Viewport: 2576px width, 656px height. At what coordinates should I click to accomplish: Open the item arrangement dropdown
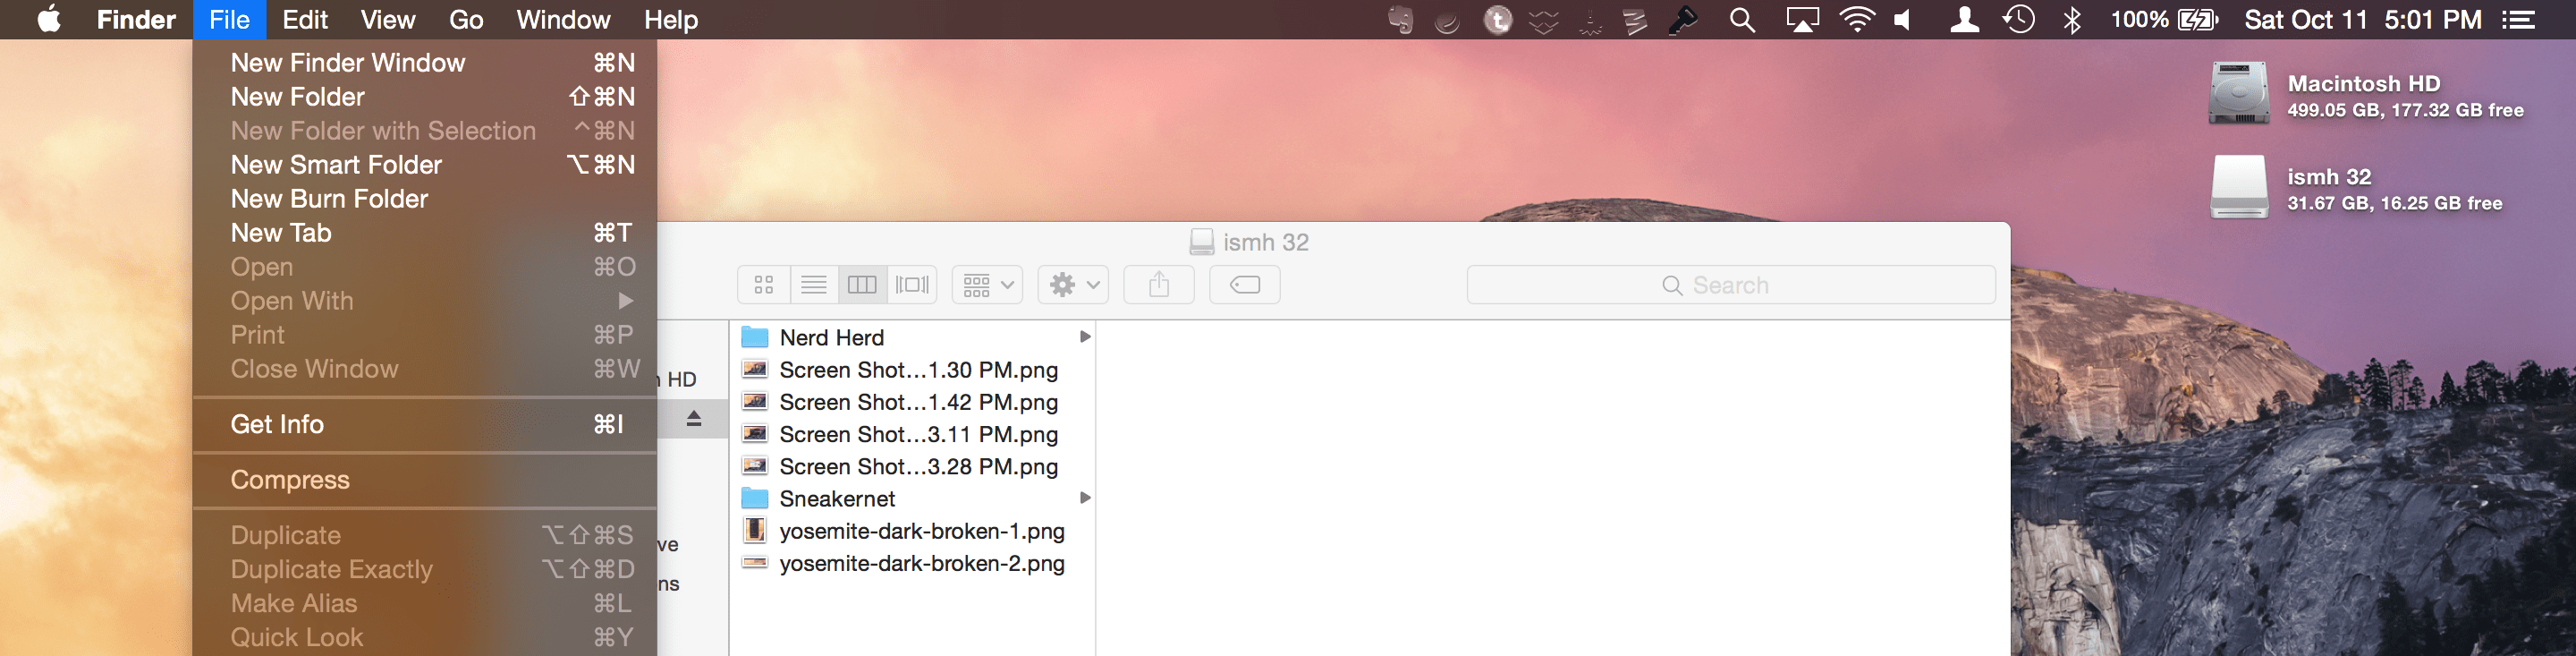(x=987, y=285)
